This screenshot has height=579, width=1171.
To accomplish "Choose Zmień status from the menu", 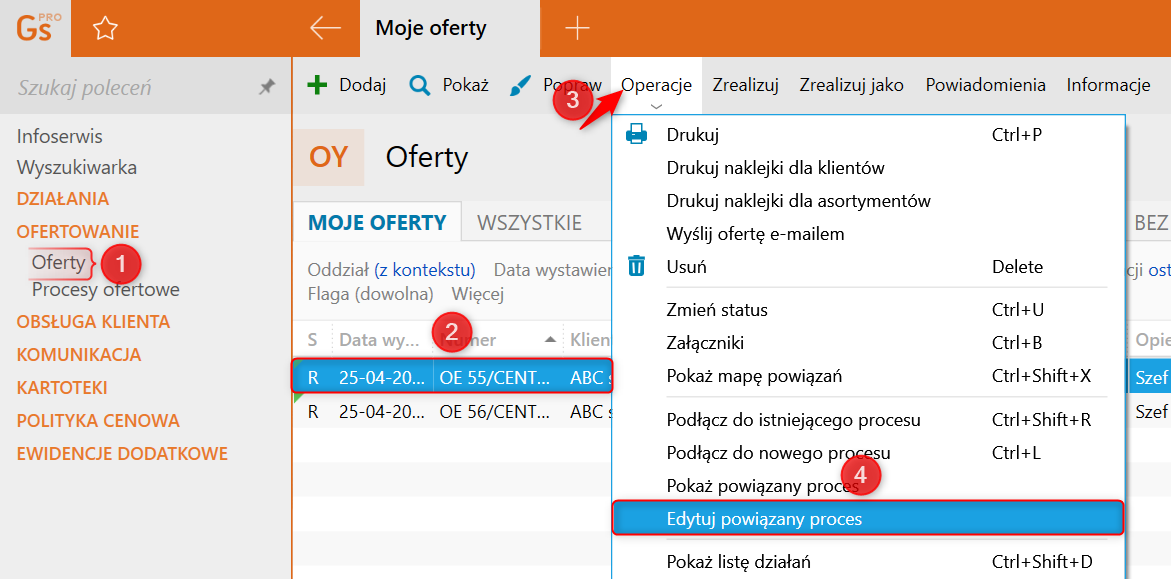I will [x=717, y=310].
